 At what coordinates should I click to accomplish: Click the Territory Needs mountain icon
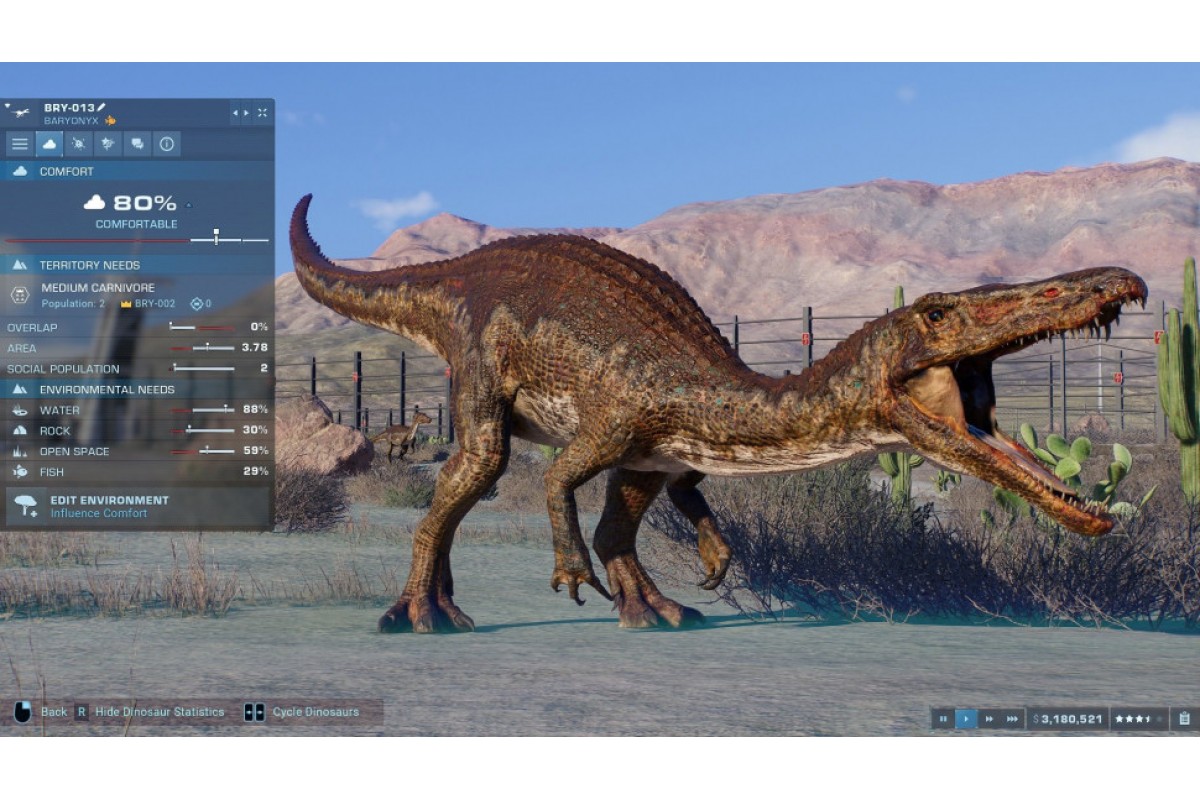tap(20, 265)
